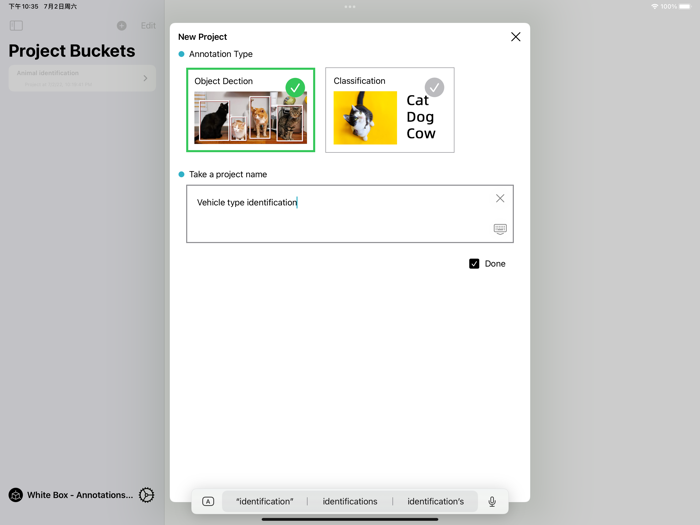
Task: Click the Project Buckets title
Action: click(x=72, y=51)
